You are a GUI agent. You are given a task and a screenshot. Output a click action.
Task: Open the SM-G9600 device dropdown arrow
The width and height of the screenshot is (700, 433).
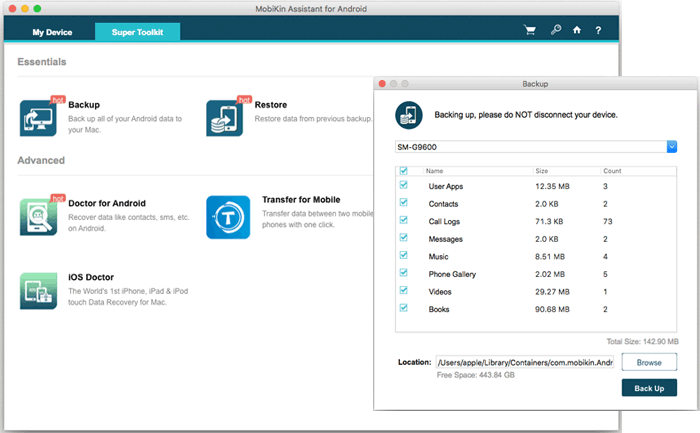tap(672, 146)
